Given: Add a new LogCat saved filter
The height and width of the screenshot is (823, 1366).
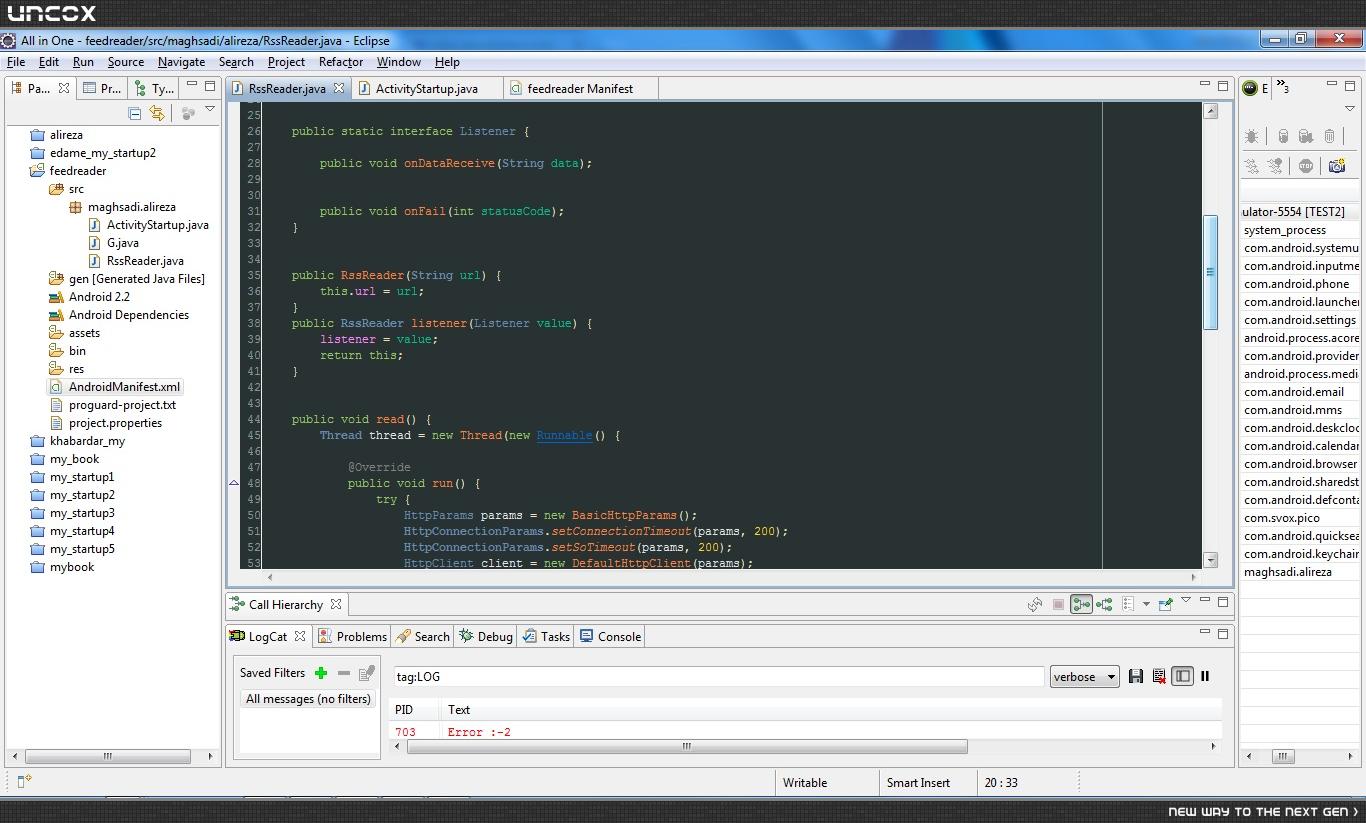Looking at the screenshot, I should tap(321, 673).
